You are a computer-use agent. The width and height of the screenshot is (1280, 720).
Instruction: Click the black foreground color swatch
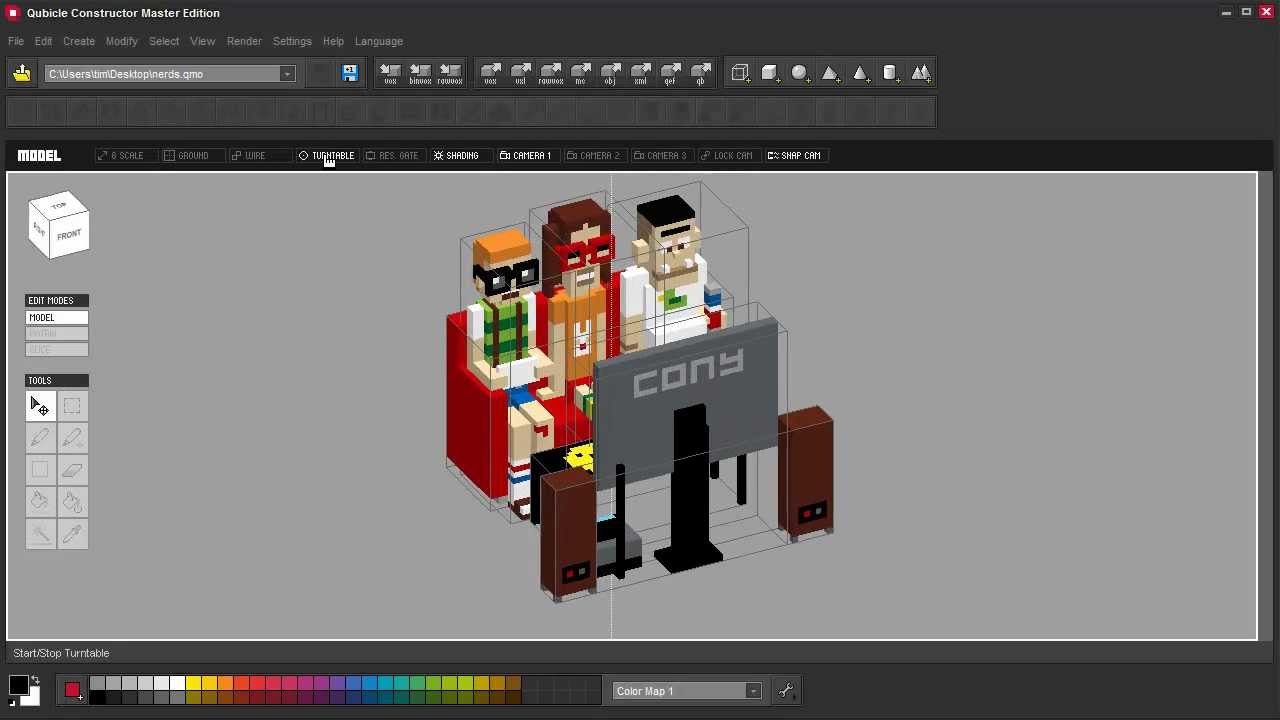click(18, 685)
